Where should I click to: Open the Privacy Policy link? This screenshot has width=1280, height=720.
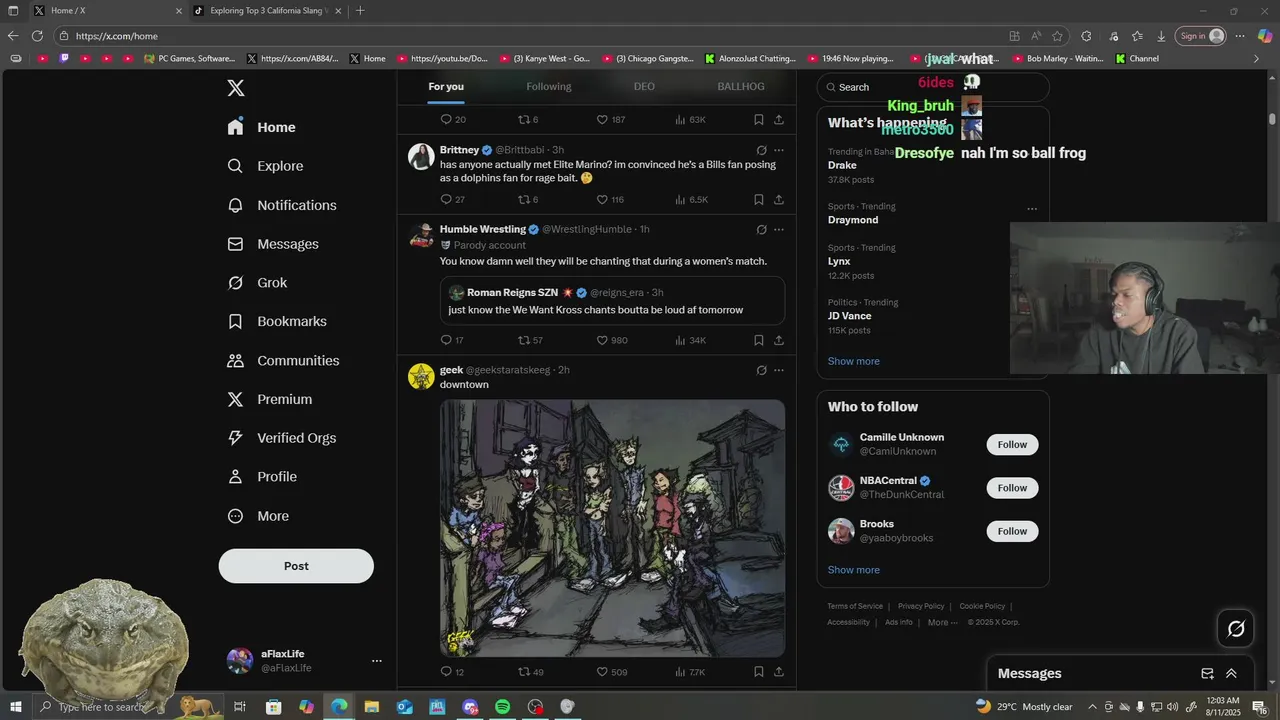tap(921, 606)
